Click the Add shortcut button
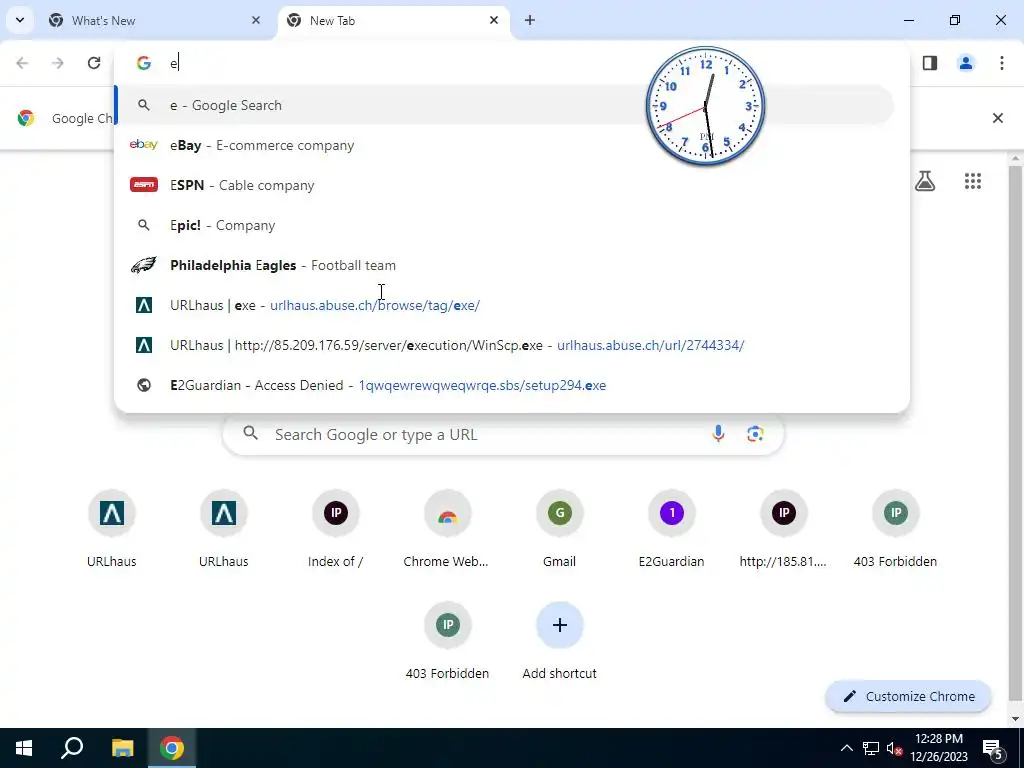 pos(560,641)
